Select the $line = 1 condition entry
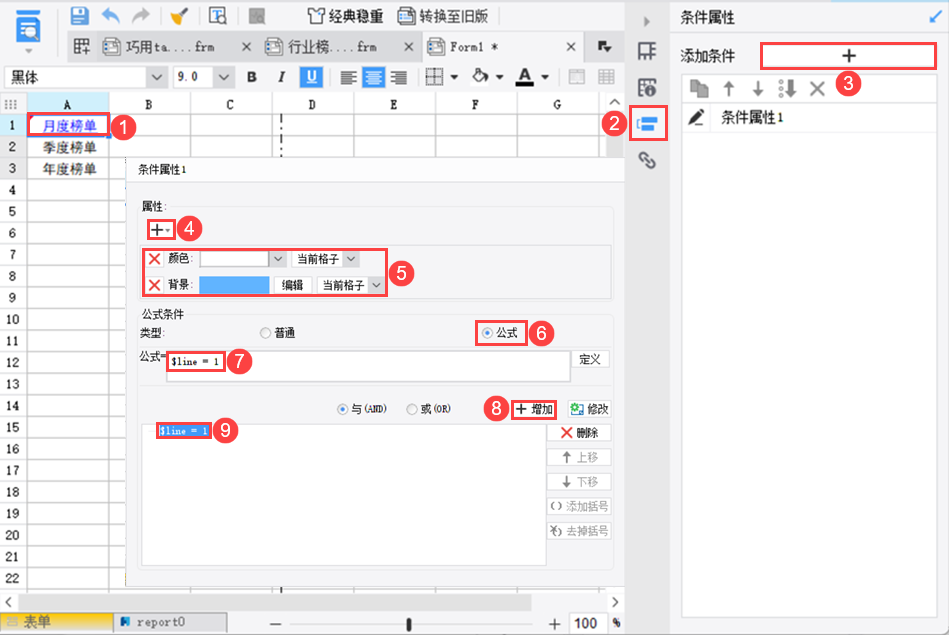 [x=184, y=430]
